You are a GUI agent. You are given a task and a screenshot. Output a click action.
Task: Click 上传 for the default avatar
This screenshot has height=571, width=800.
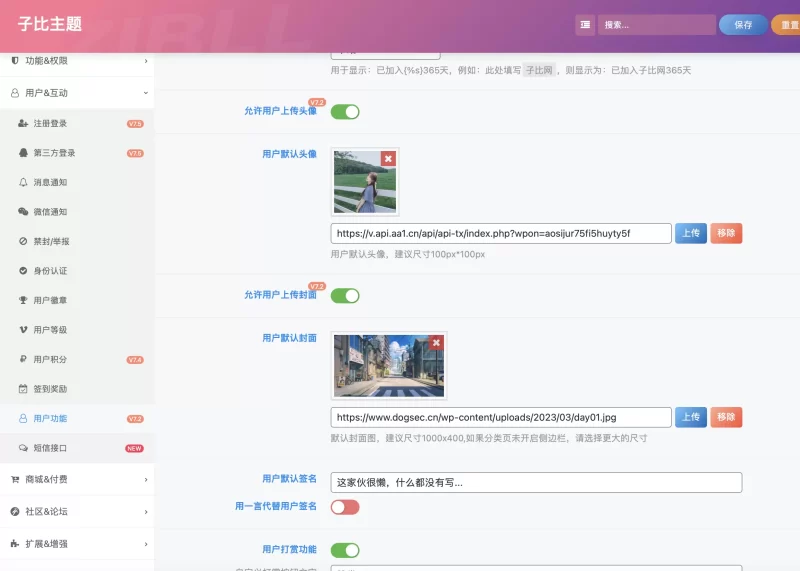[x=691, y=233]
